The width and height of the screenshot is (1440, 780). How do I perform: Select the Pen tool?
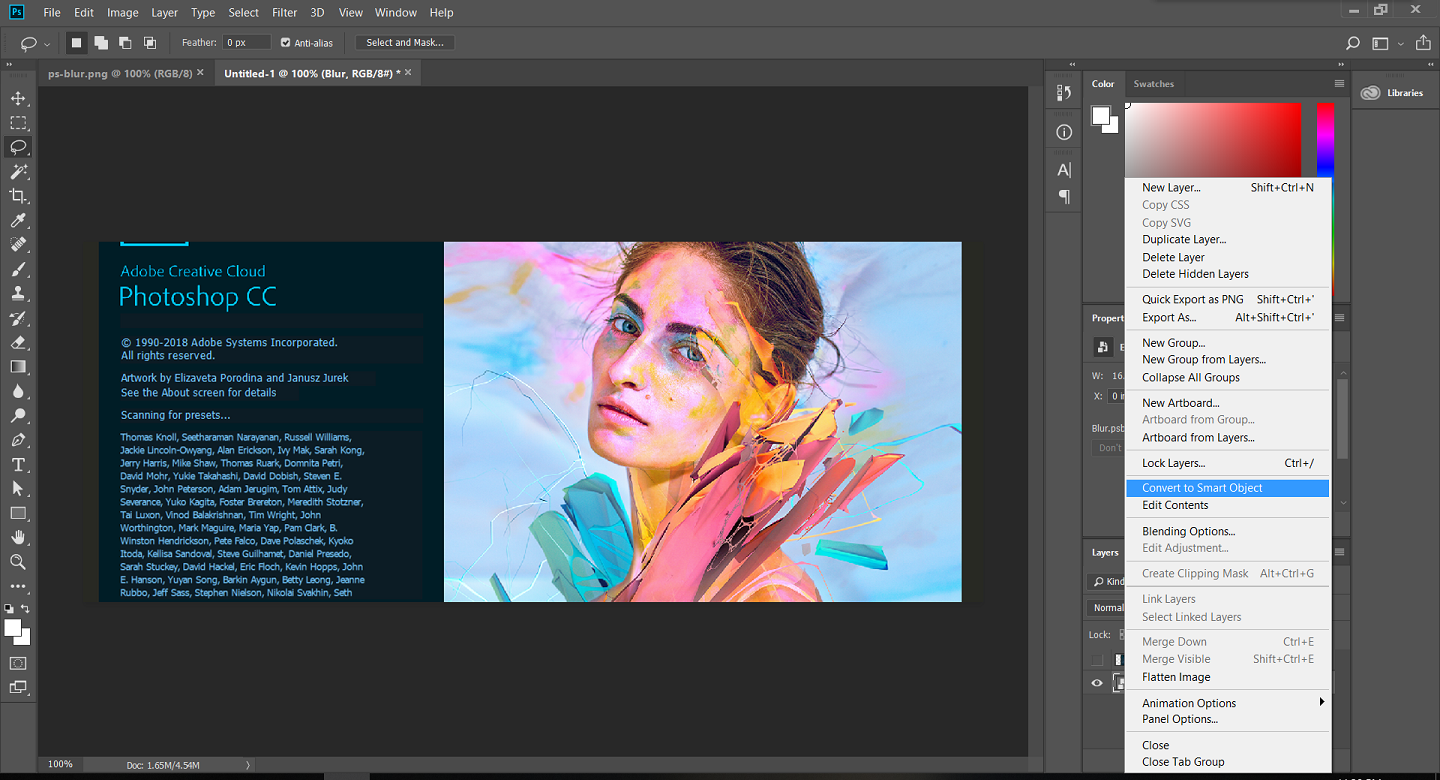(x=18, y=440)
